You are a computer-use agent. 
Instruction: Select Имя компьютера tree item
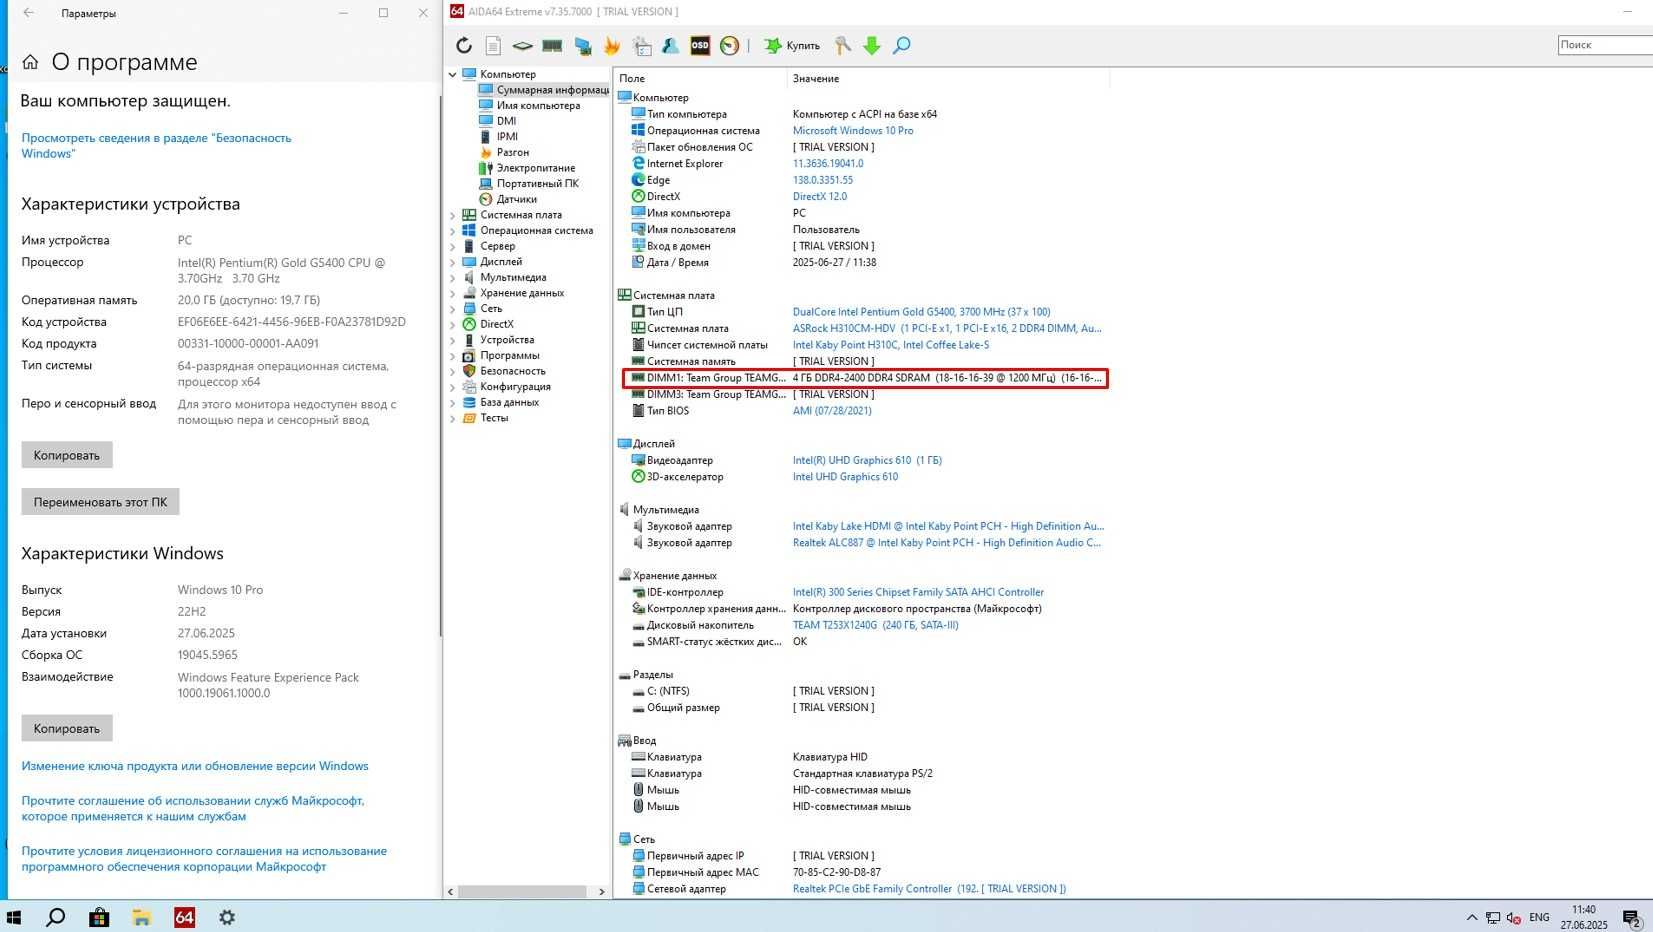point(529,105)
